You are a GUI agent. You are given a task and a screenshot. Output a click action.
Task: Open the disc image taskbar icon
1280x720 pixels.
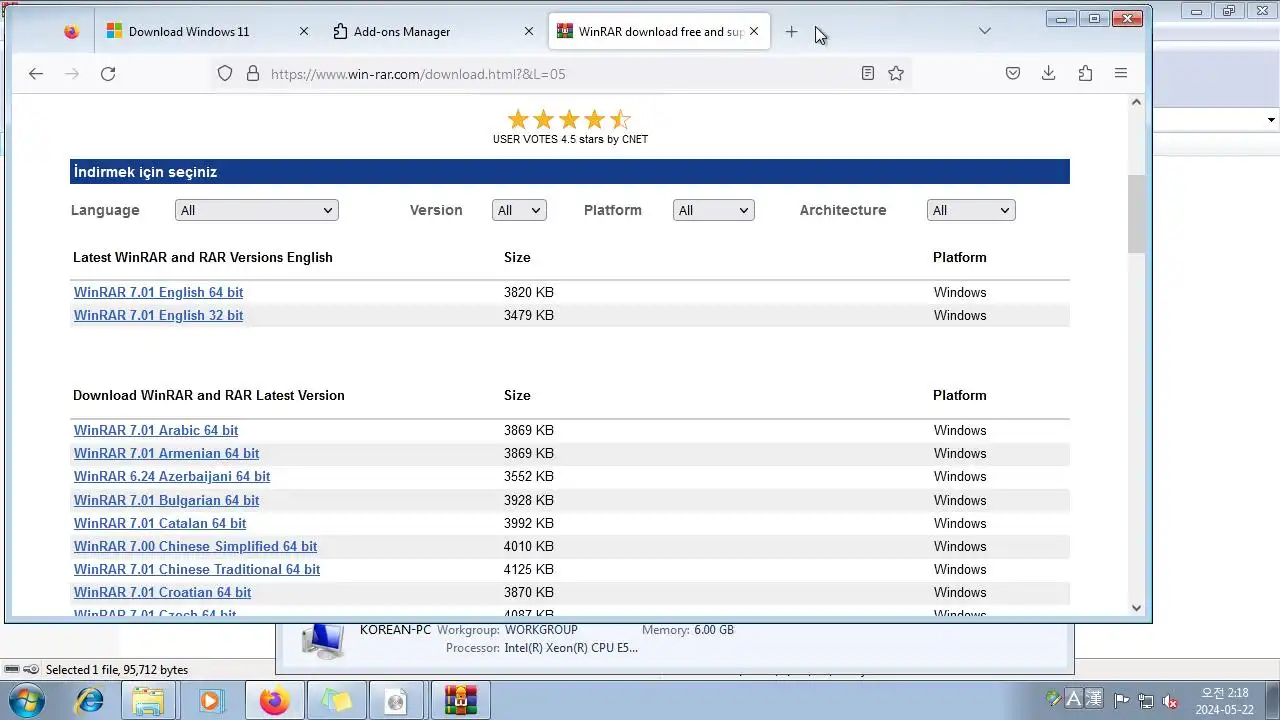point(397,701)
